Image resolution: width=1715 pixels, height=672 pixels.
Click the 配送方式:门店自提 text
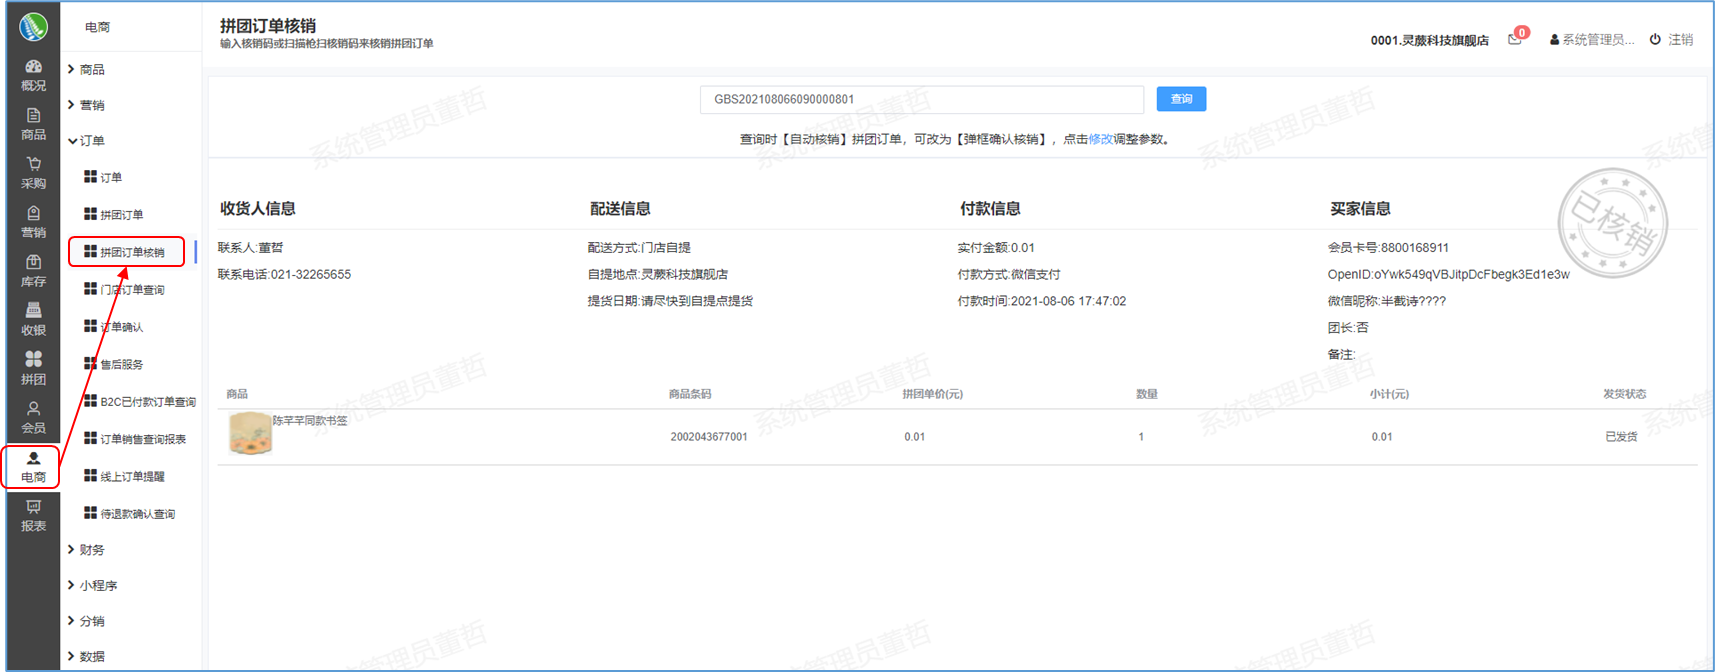click(x=639, y=248)
